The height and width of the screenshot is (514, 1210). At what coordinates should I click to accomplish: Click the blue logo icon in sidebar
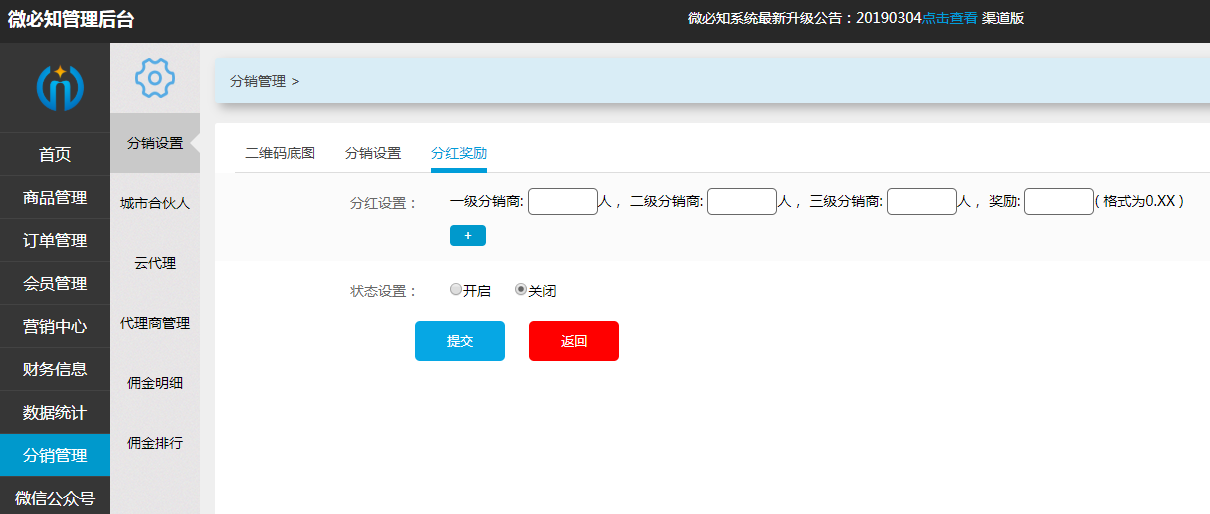tap(60, 87)
